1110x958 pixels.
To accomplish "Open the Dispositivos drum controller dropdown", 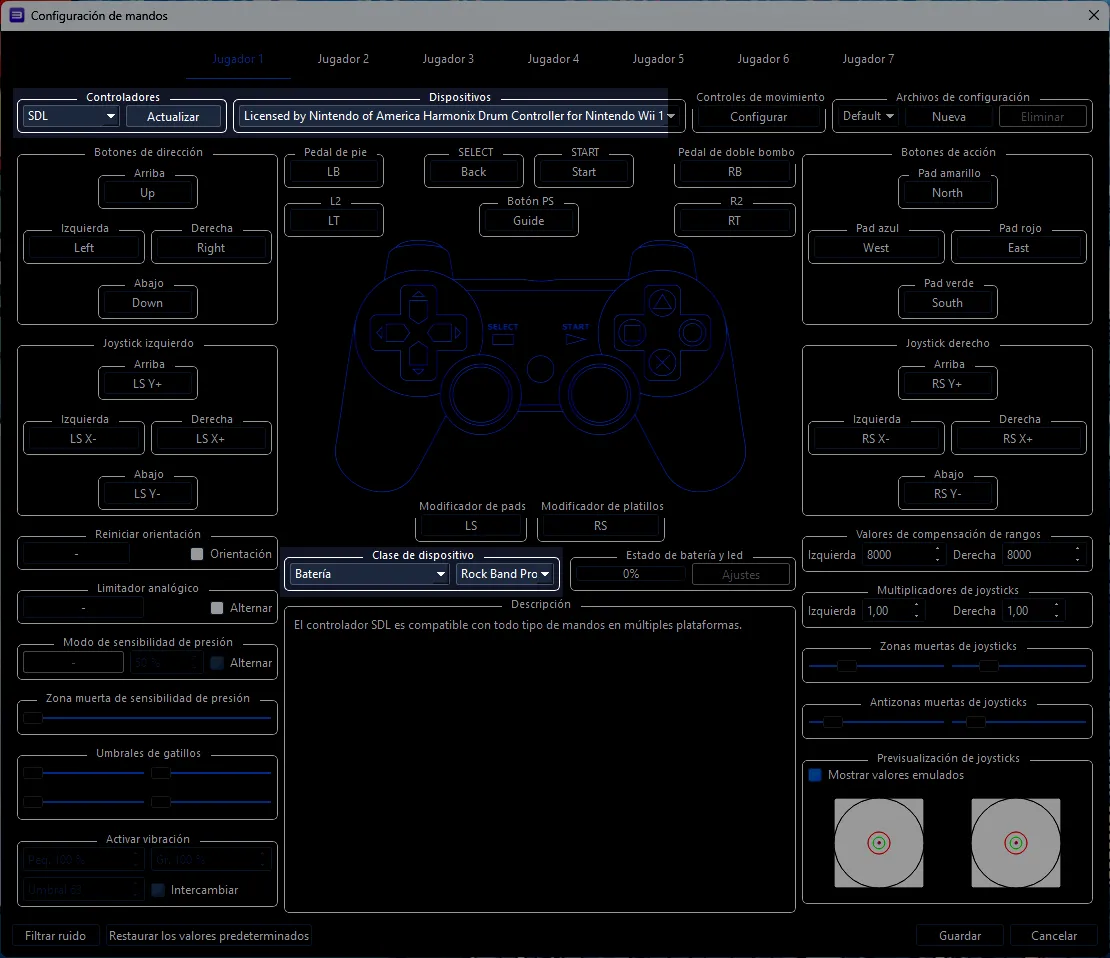I will [x=458, y=116].
